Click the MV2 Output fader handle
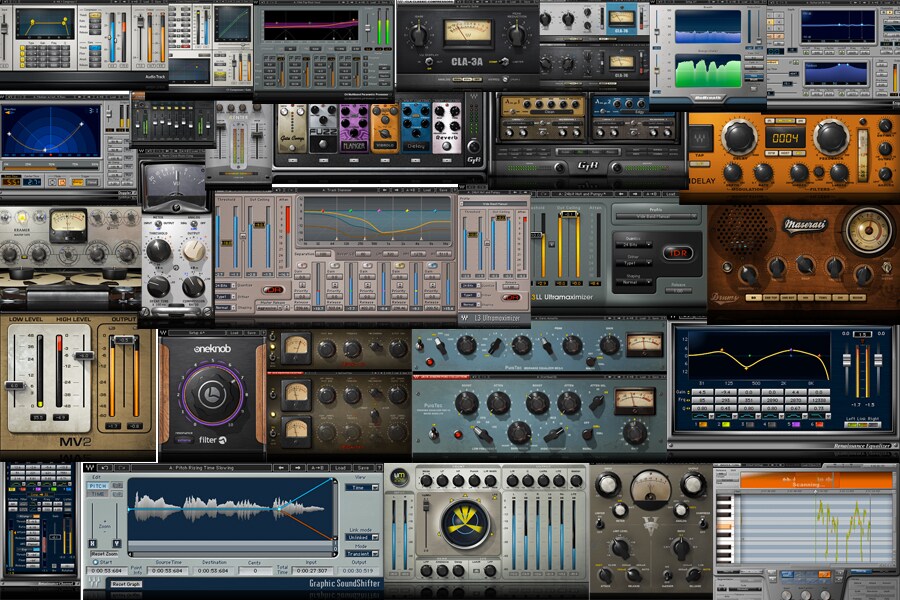Screen dimensions: 900x600 [x=124, y=340]
